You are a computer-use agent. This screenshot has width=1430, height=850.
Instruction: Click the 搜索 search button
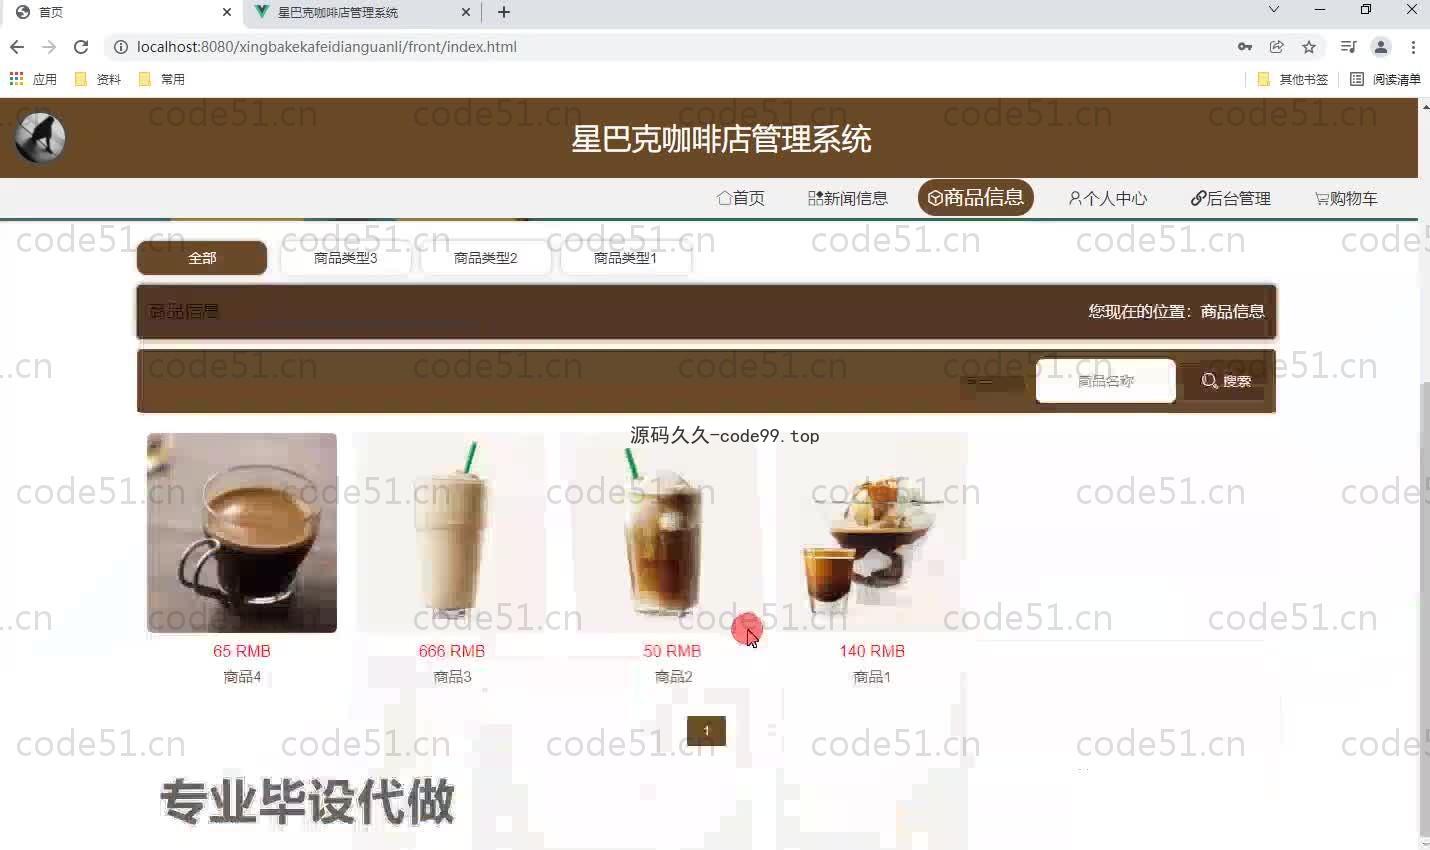(1226, 381)
